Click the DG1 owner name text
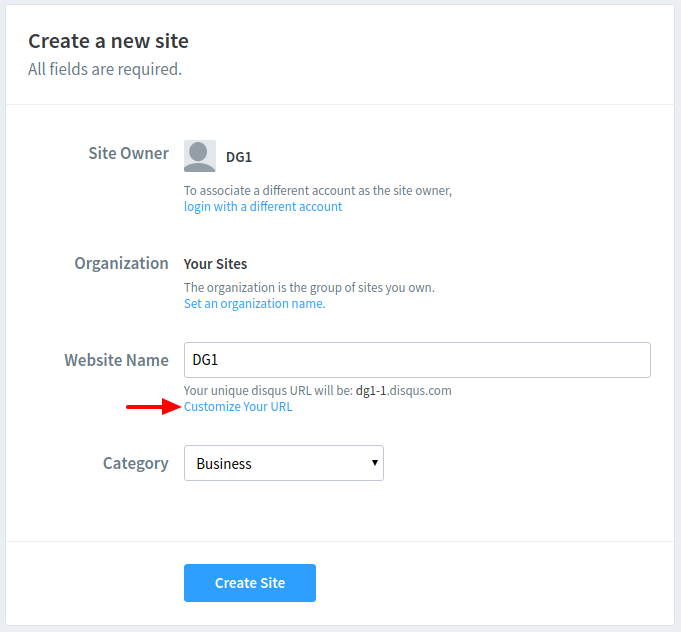 click(239, 157)
